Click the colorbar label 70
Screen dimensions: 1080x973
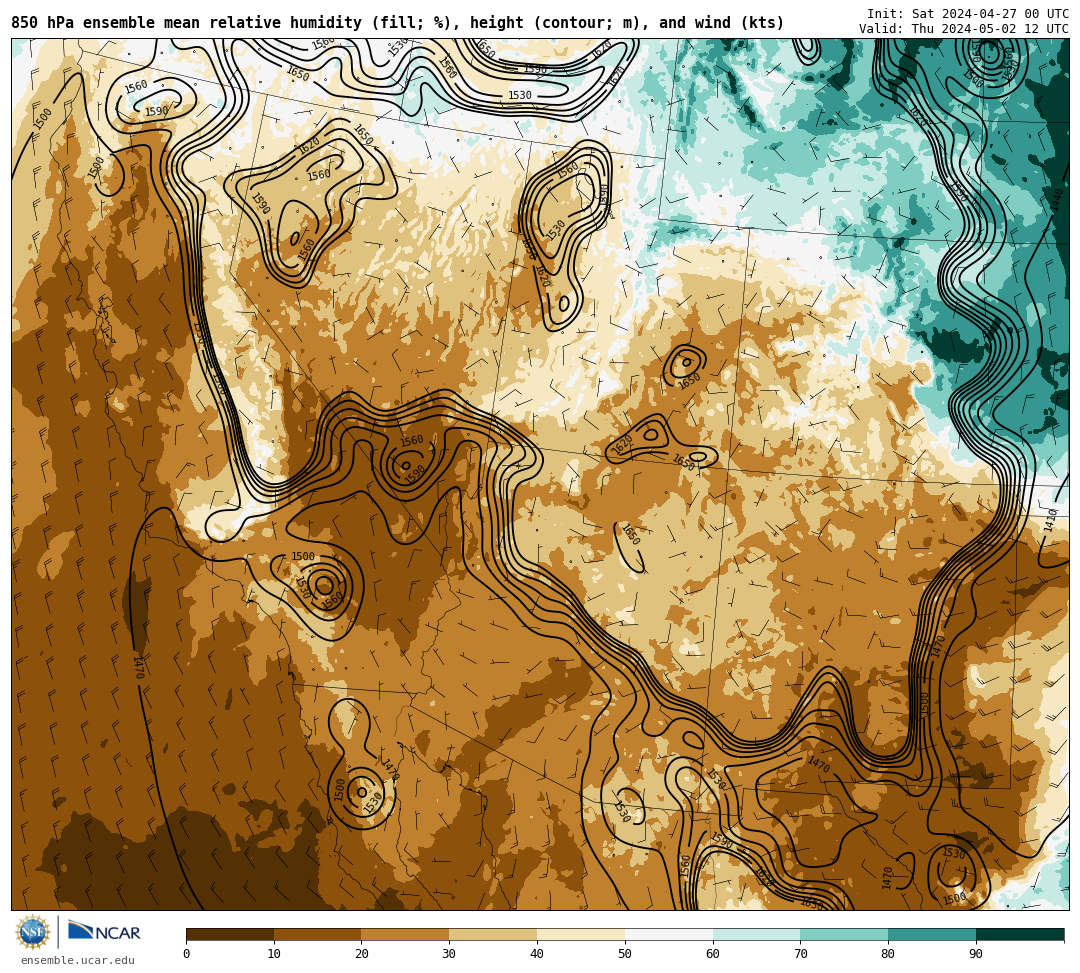click(800, 954)
